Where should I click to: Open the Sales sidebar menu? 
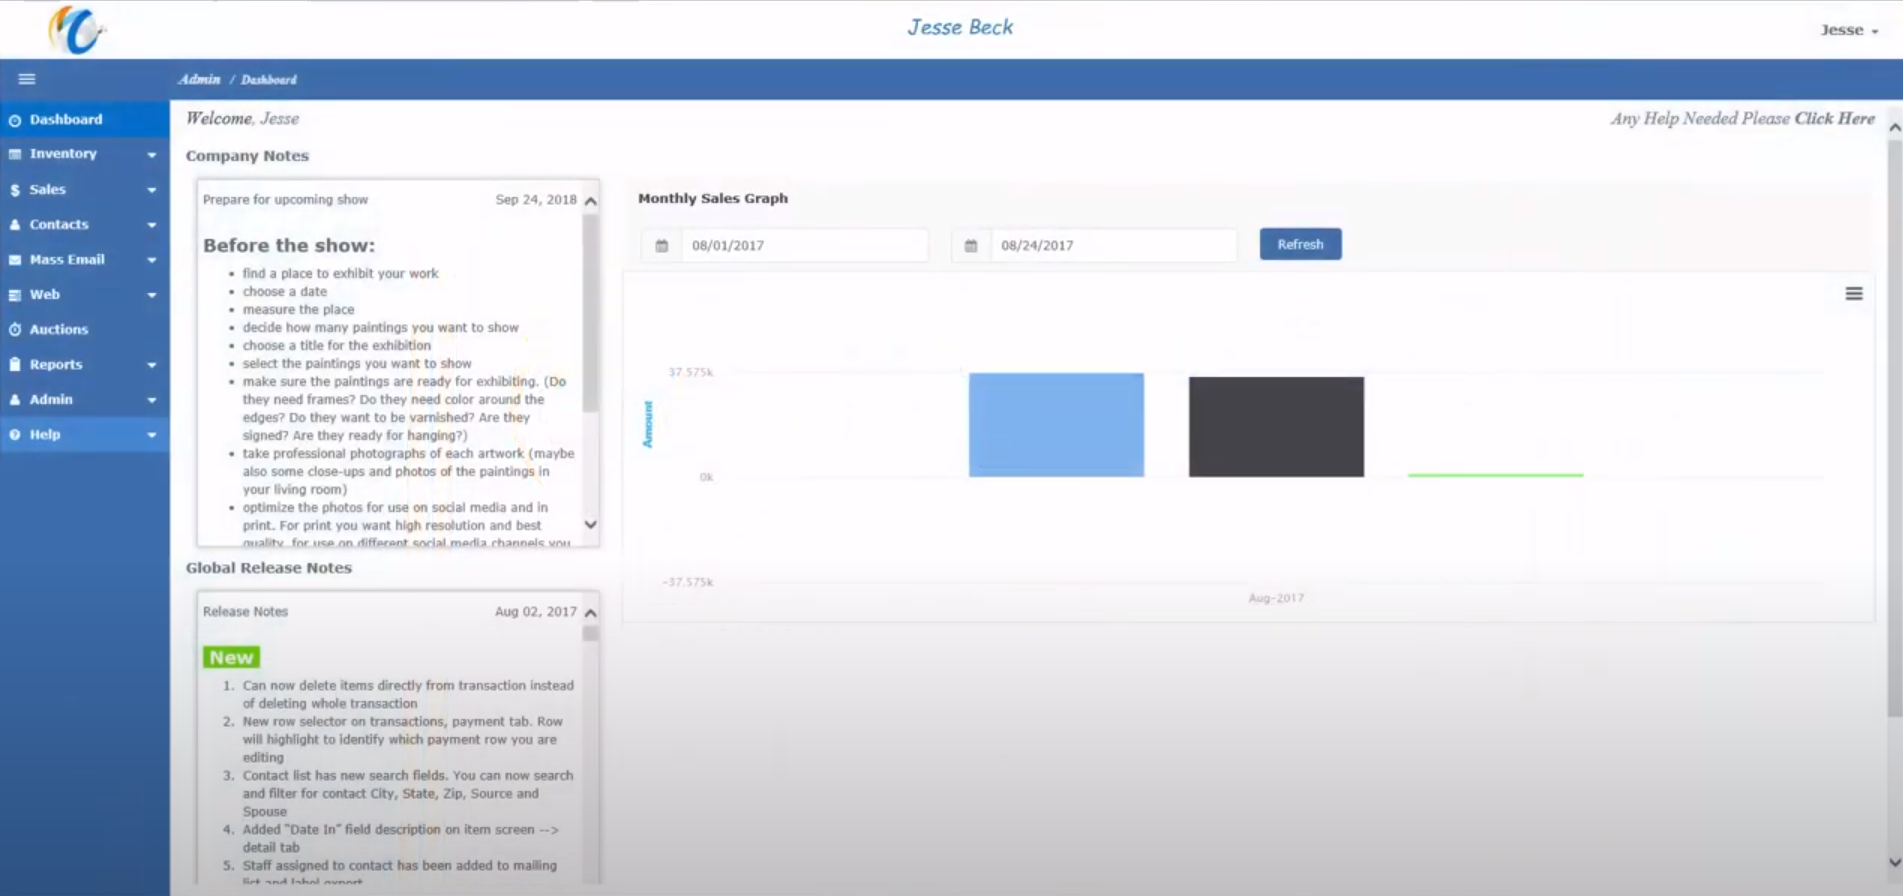pyautogui.click(x=85, y=189)
